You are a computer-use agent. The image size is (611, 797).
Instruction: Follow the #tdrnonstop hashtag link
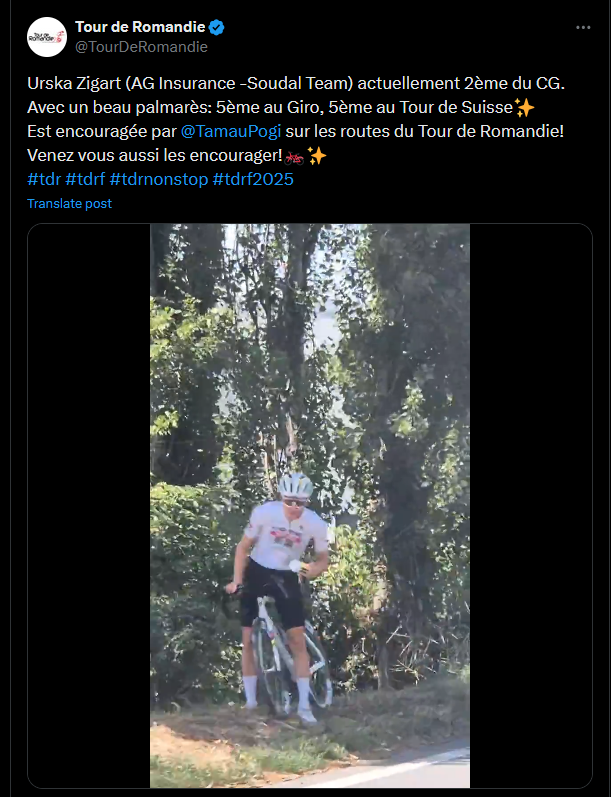tap(159, 179)
